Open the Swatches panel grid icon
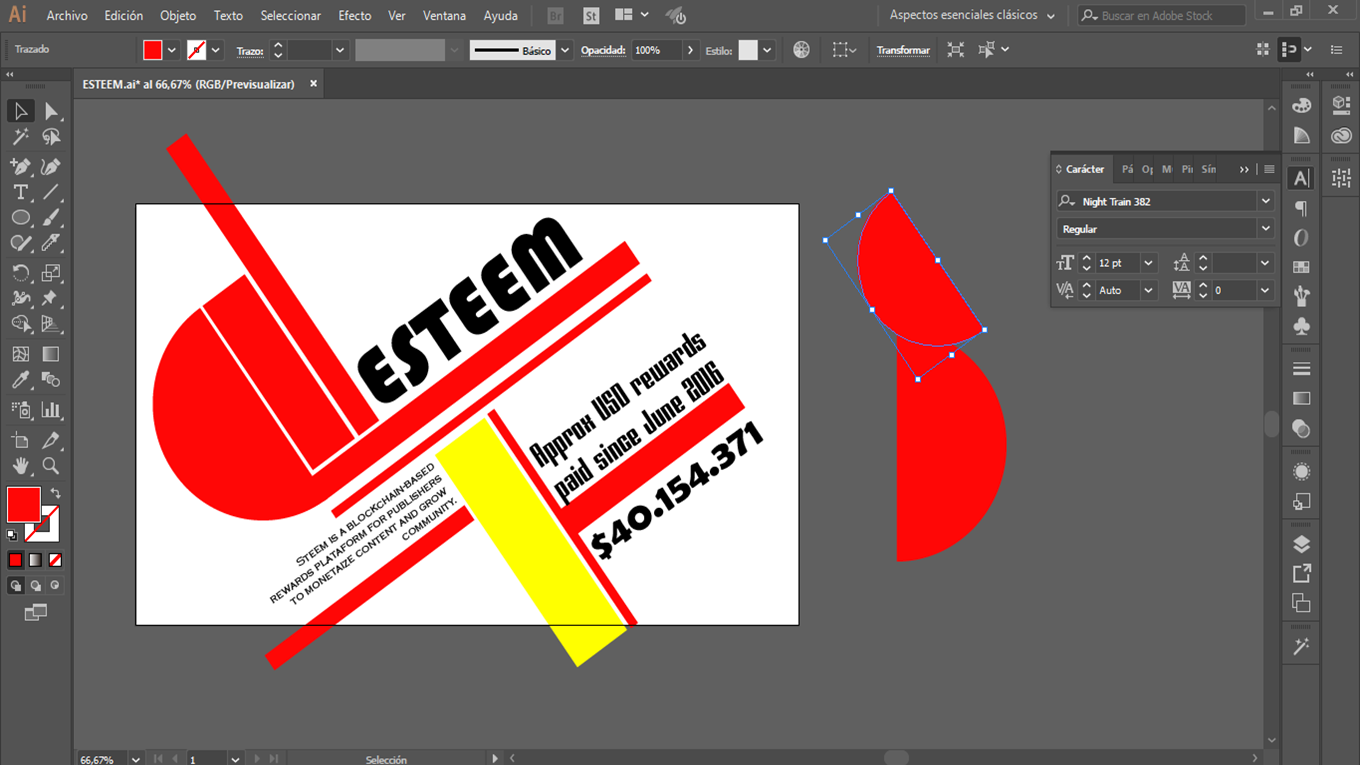The width and height of the screenshot is (1360, 765). click(x=1301, y=267)
